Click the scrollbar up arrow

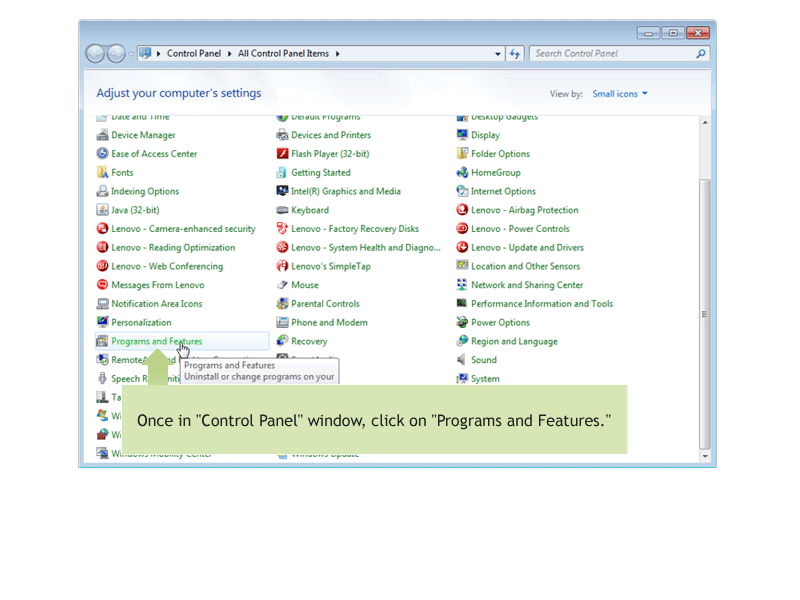coord(705,122)
